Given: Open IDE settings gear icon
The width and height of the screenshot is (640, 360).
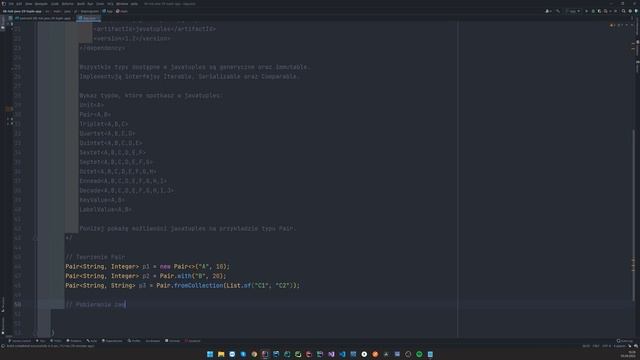Looking at the screenshot, I should click(x=630, y=11).
